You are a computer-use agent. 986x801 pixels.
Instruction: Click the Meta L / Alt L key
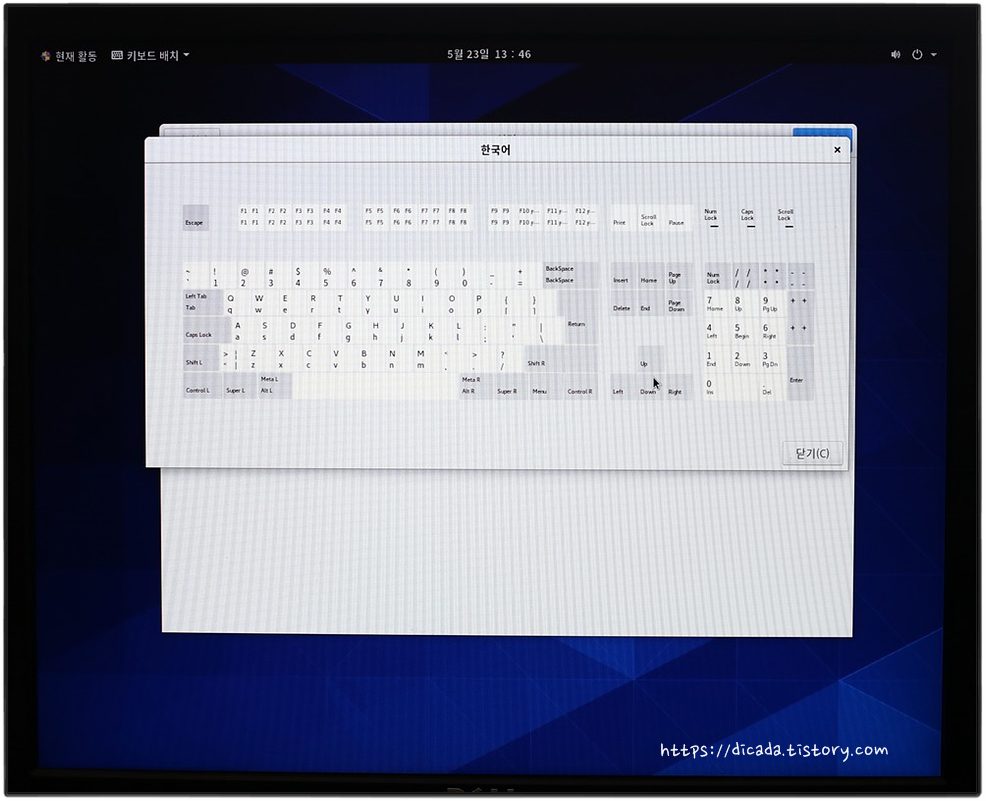(x=275, y=385)
